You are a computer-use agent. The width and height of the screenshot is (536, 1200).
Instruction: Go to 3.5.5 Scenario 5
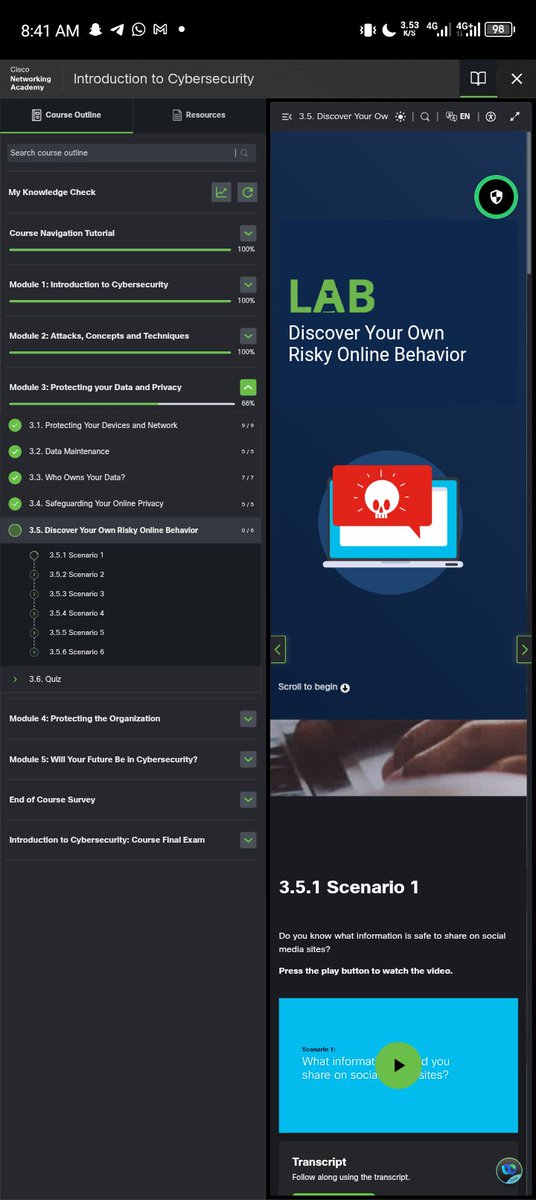coord(77,632)
